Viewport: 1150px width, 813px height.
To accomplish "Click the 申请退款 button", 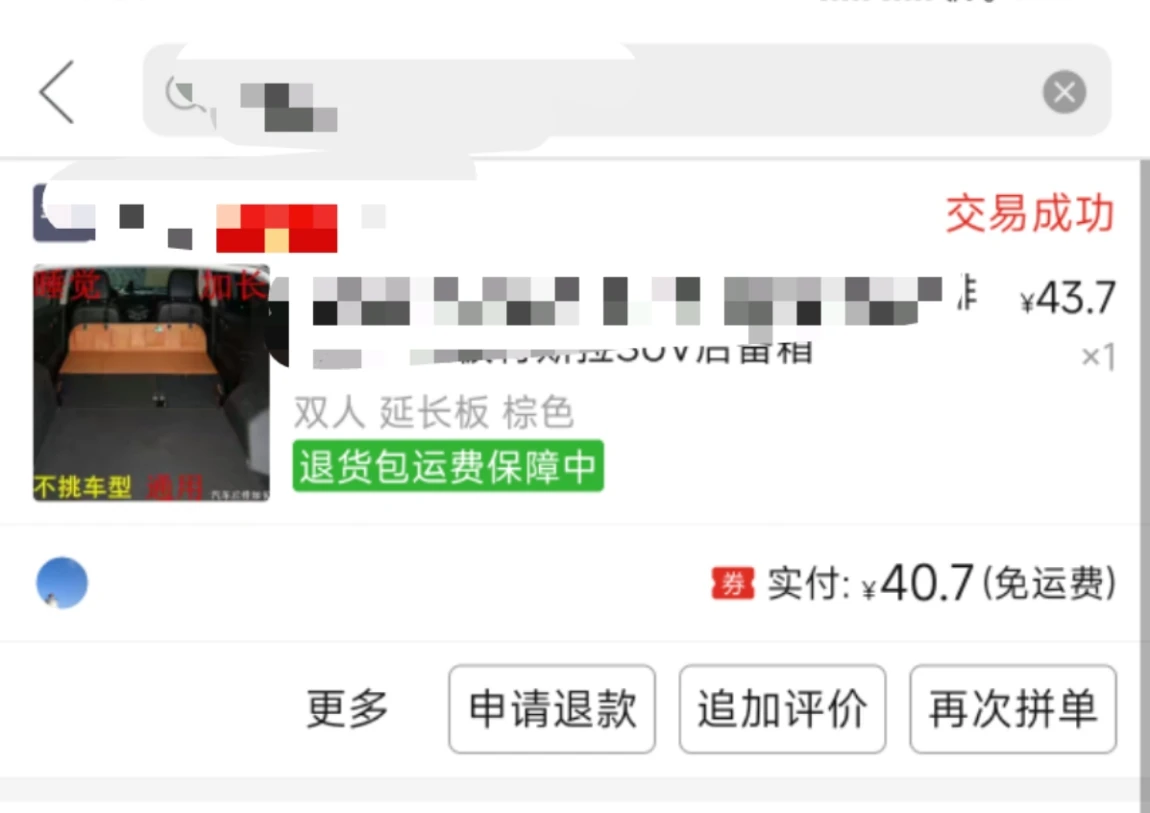I will coord(552,709).
